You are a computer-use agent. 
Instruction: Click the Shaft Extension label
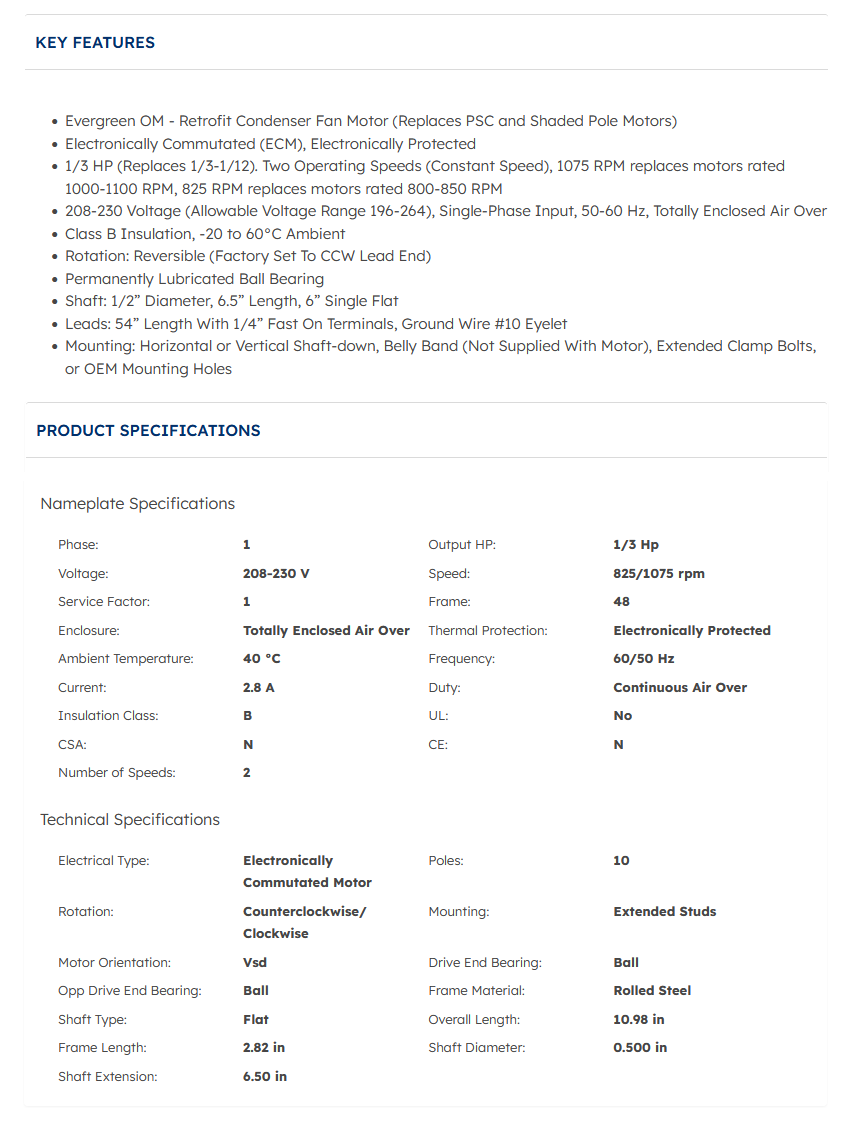pos(107,1077)
